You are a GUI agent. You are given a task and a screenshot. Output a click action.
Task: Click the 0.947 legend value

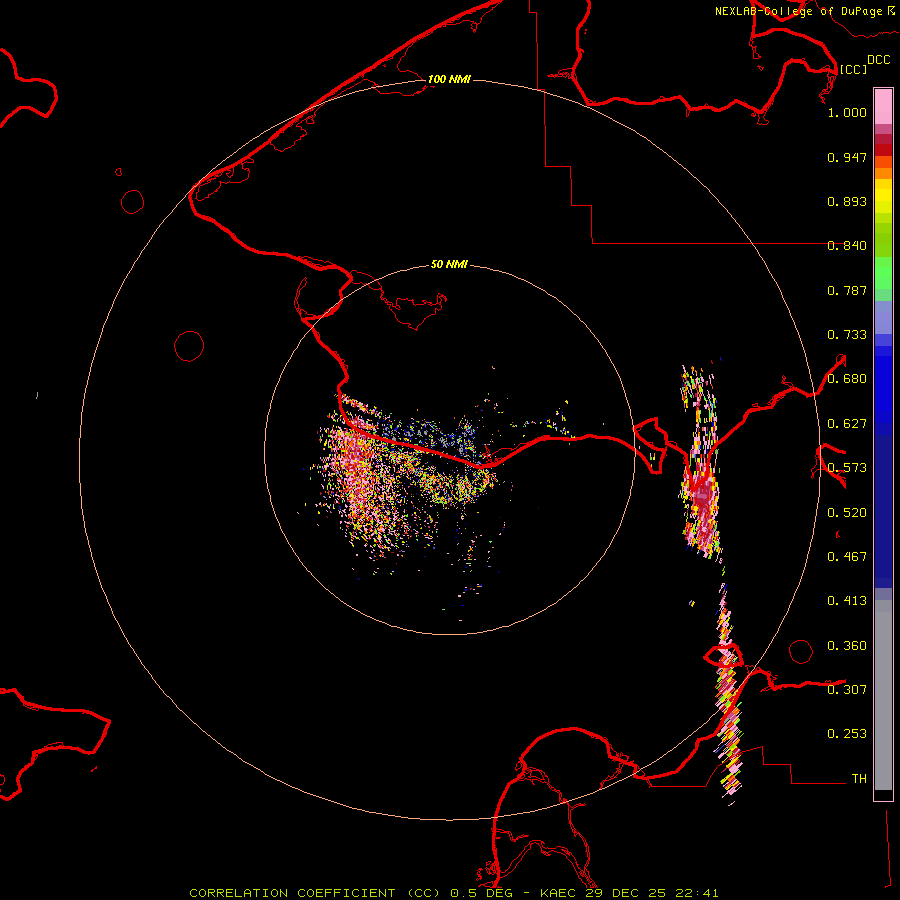click(x=847, y=157)
